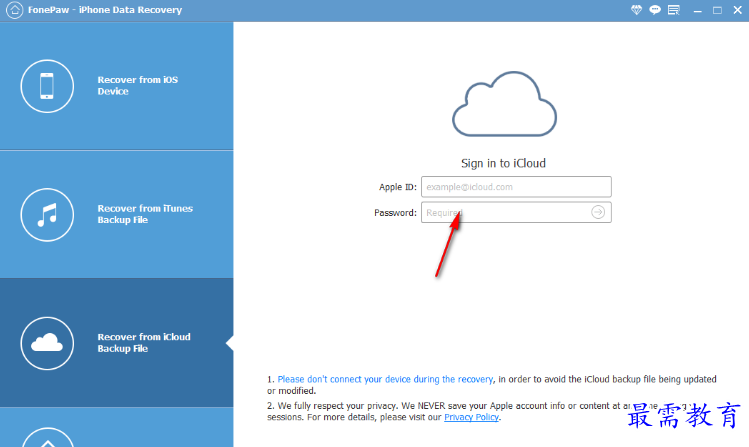Viewport: 749px width, 447px height.
Task: Click the home icon in title bar
Action: pos(14,10)
